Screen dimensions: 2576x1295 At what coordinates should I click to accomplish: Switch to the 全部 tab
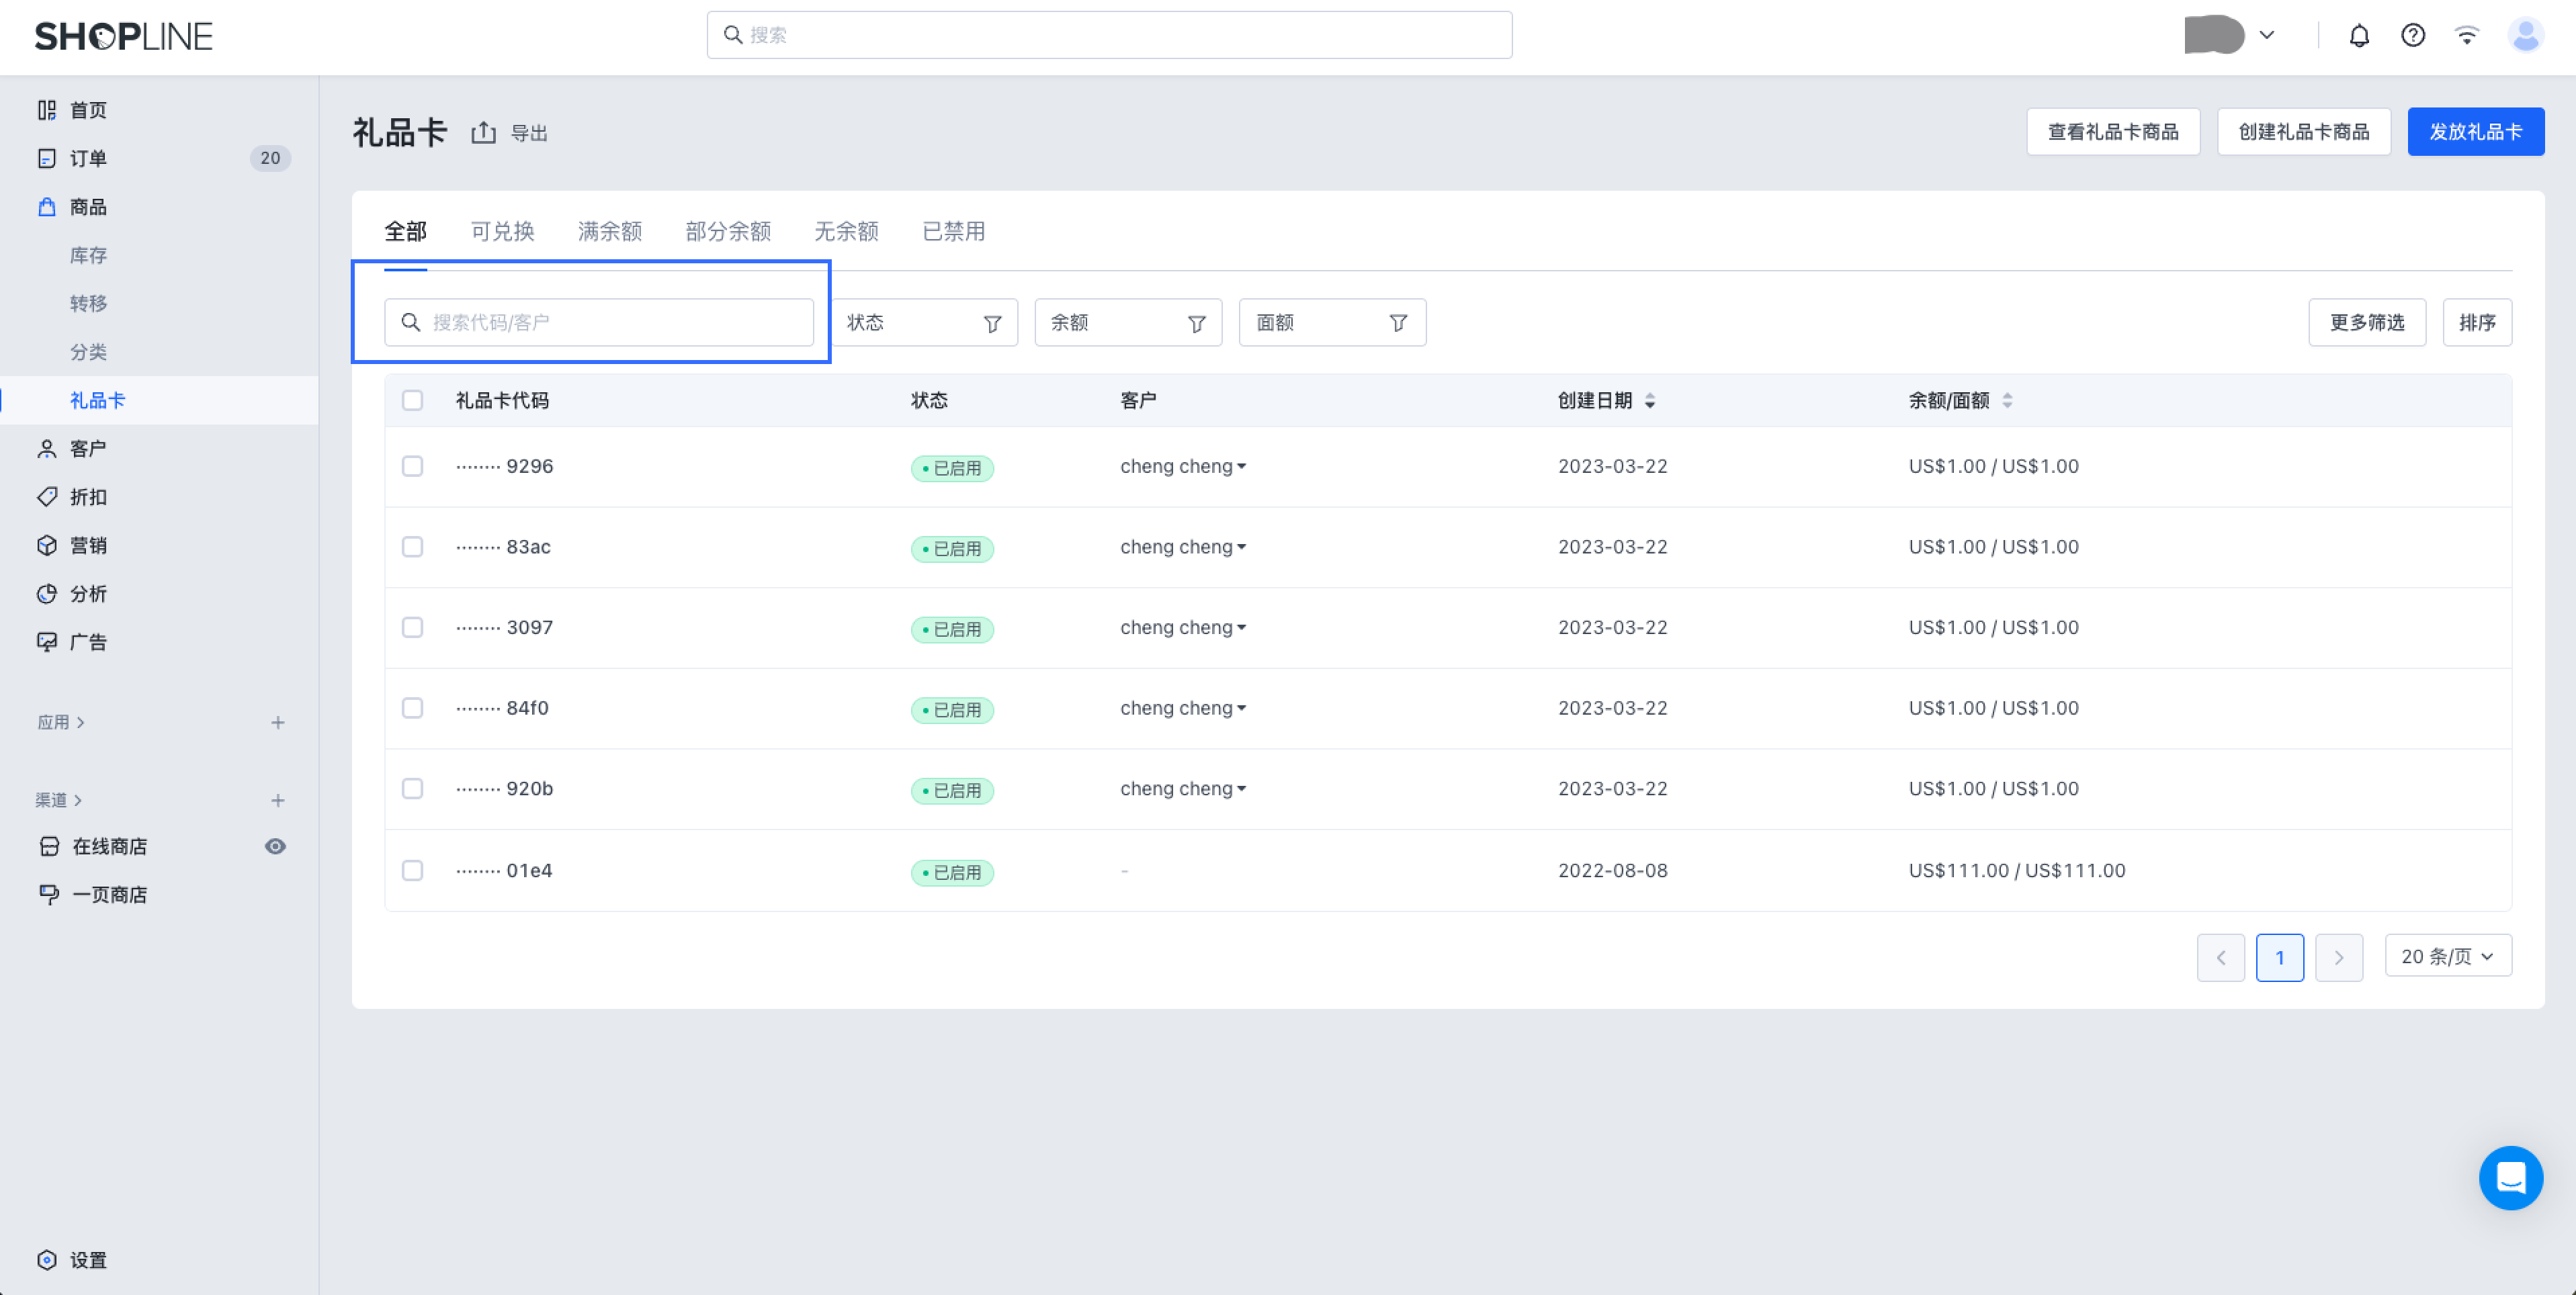pos(405,231)
